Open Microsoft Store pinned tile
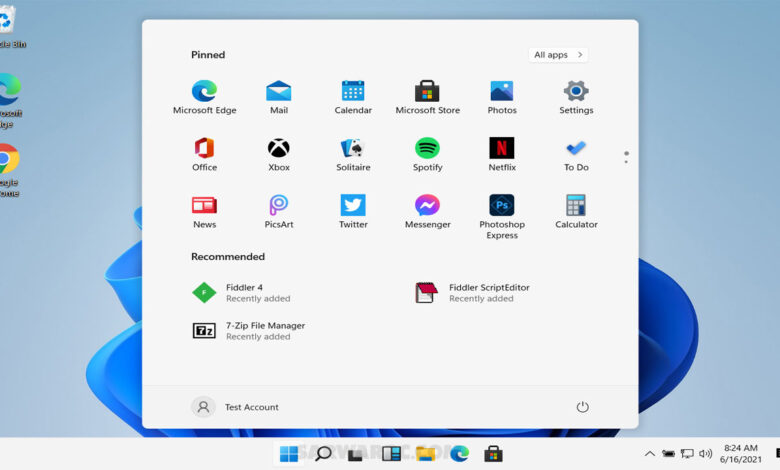This screenshot has height=470, width=780. click(x=427, y=97)
